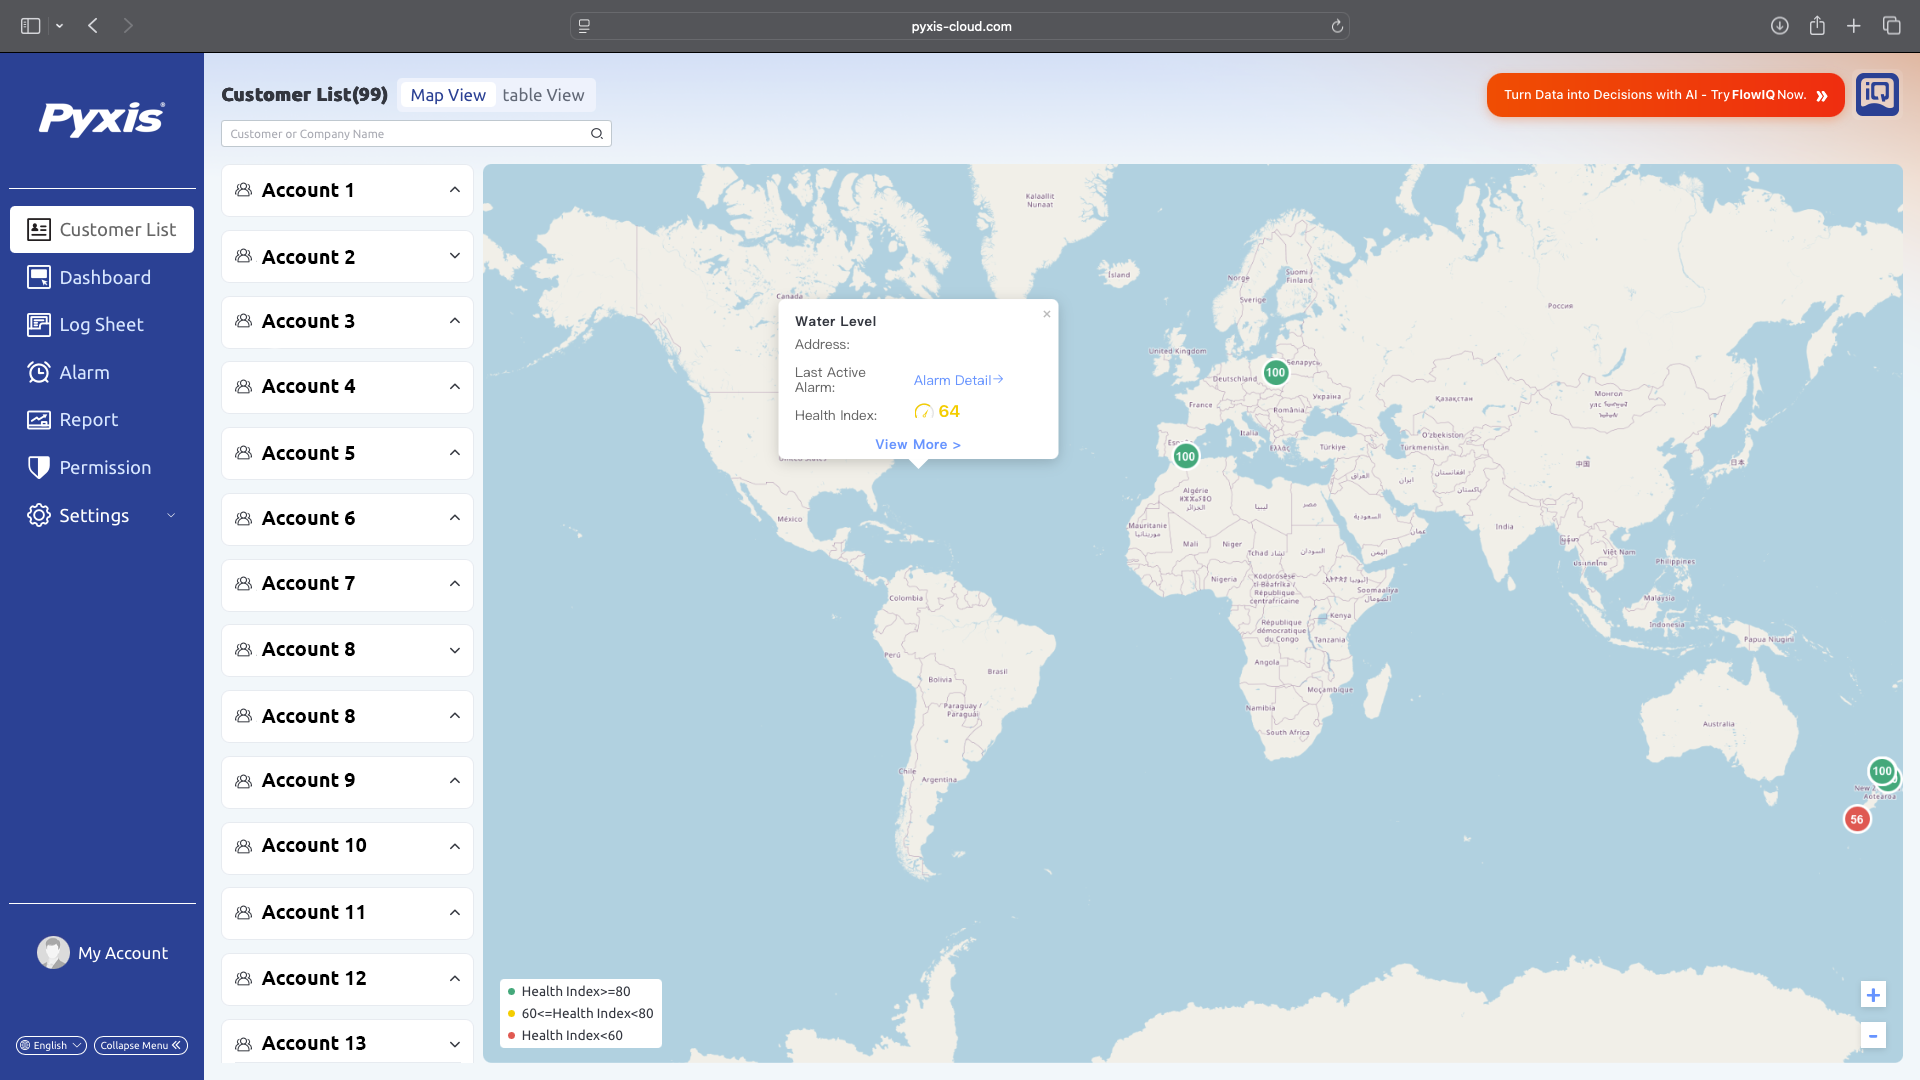
Task: Collapse the Account 1 entry
Action: (x=455, y=190)
